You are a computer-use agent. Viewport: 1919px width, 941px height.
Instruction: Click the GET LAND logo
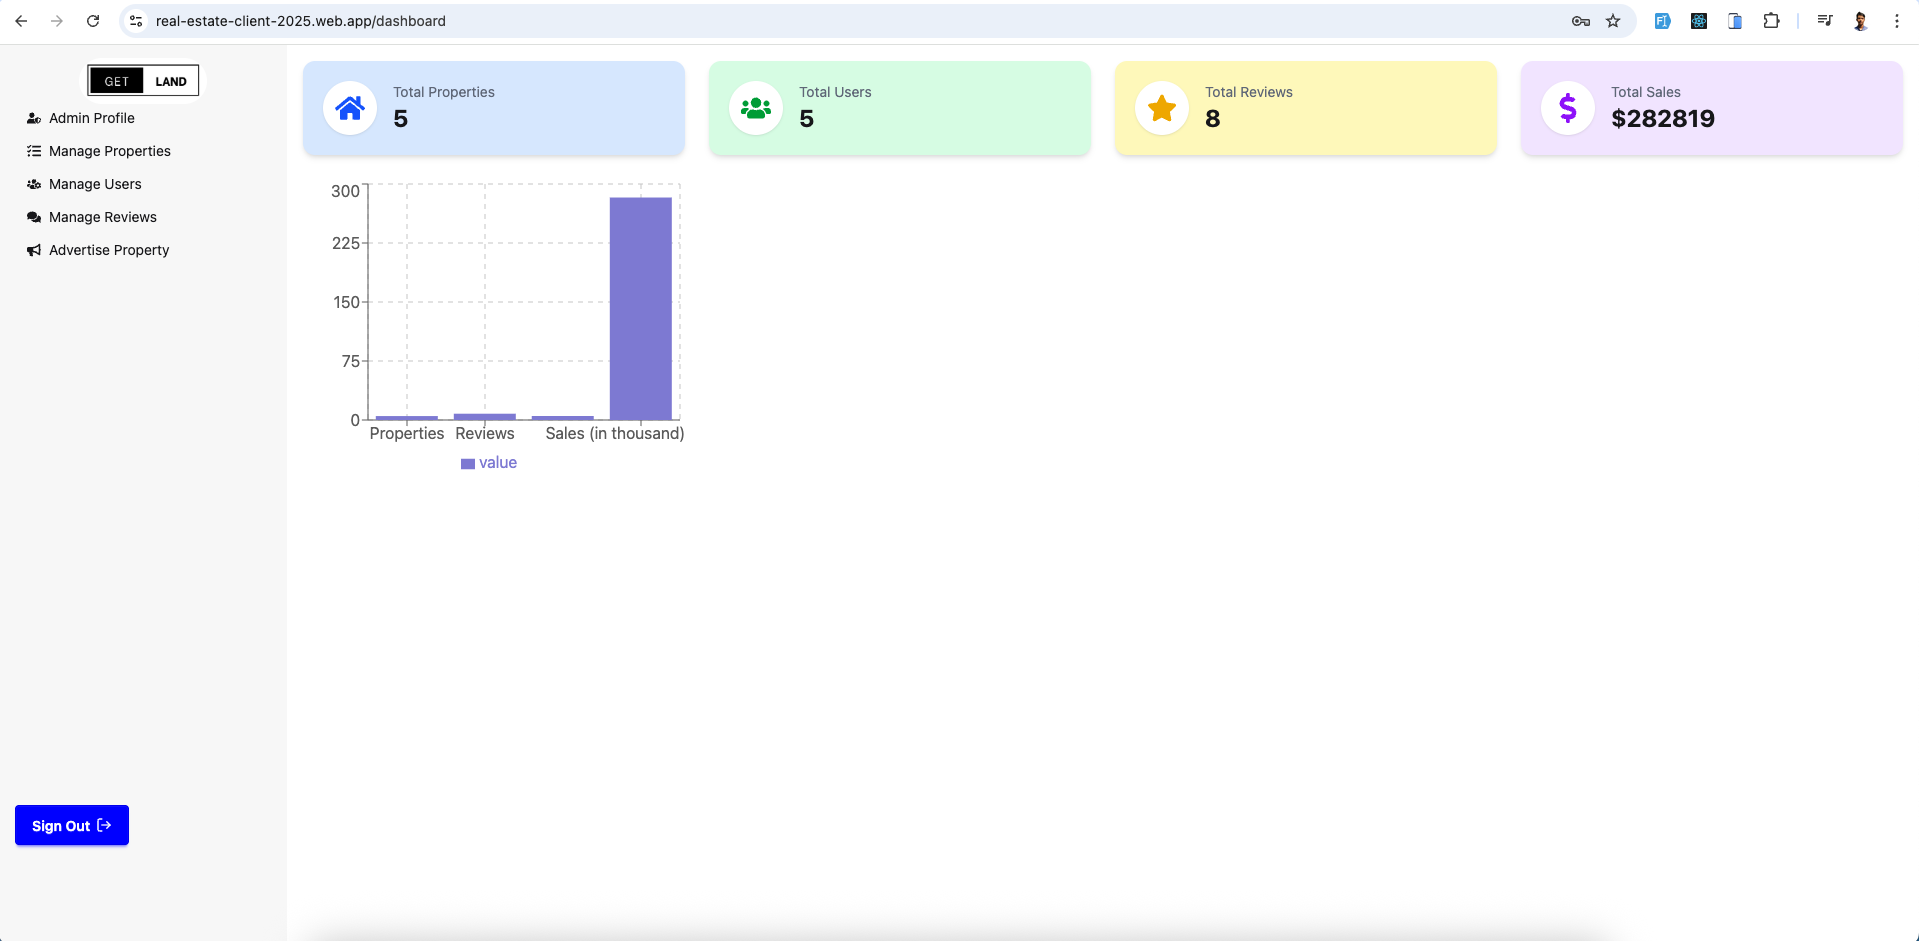[x=143, y=81]
